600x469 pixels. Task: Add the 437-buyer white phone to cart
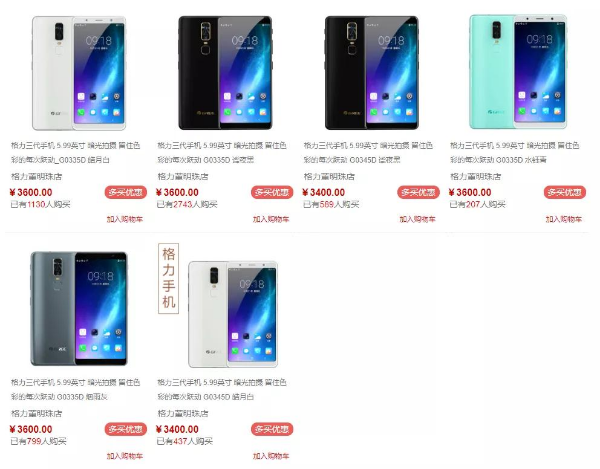pos(271,456)
